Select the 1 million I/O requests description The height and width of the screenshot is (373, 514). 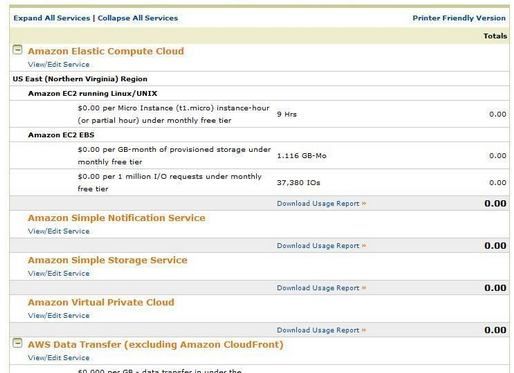[169, 183]
